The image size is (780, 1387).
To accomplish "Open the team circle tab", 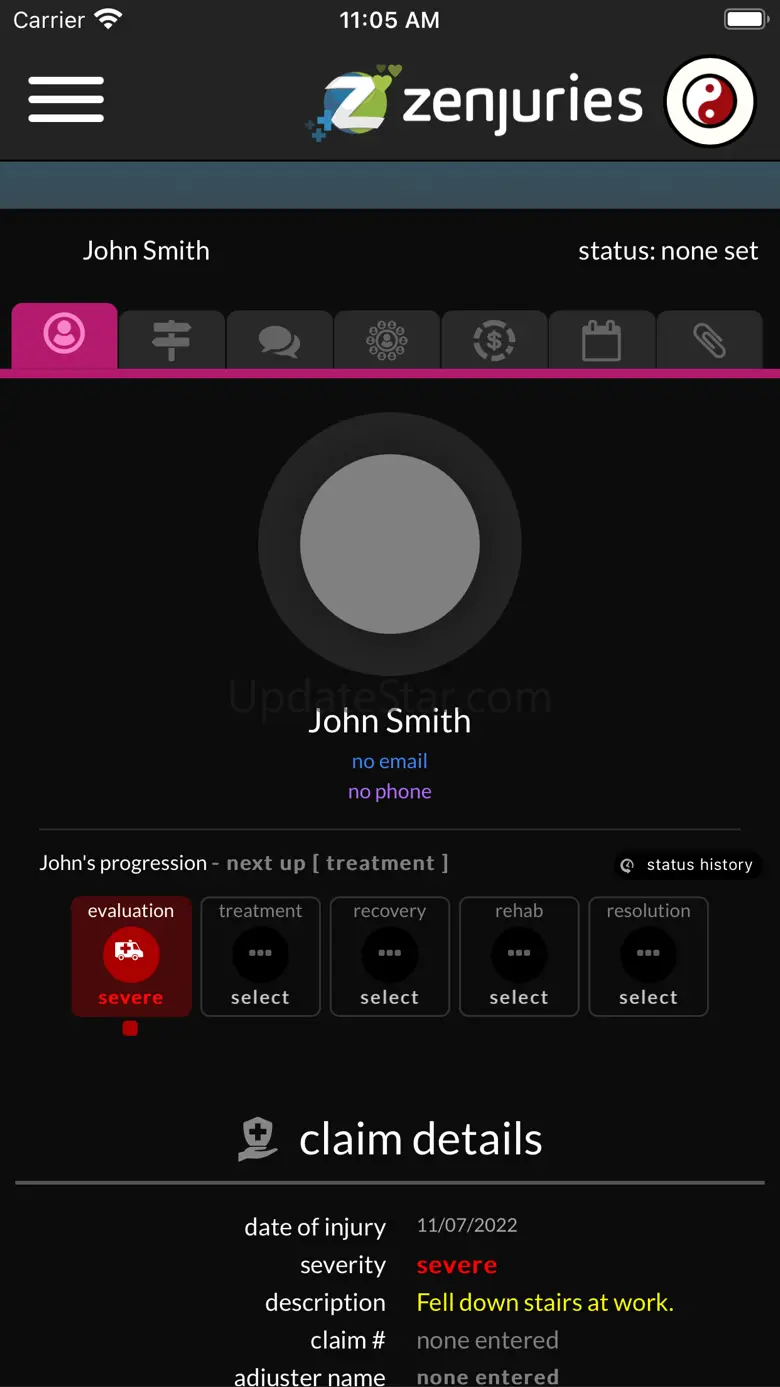I will click(387, 340).
